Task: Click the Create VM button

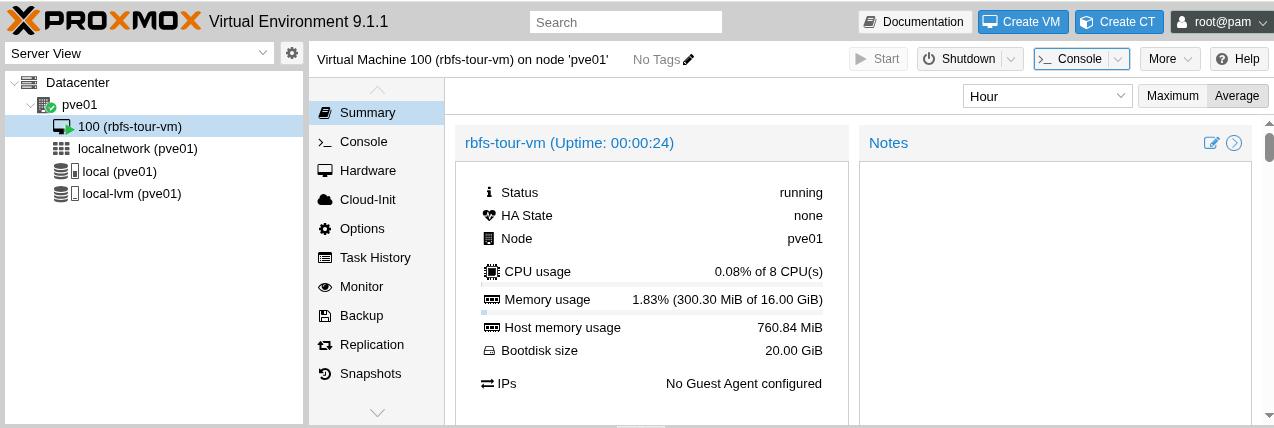Action: point(1024,22)
